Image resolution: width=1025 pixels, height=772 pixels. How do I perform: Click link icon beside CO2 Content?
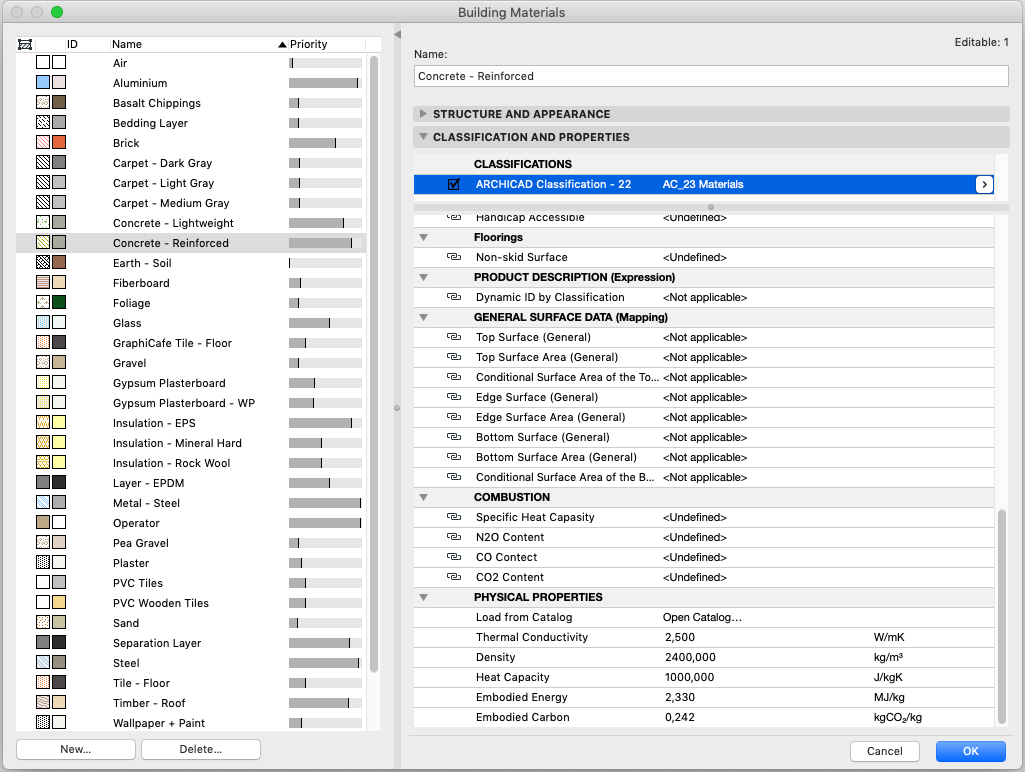coord(454,577)
